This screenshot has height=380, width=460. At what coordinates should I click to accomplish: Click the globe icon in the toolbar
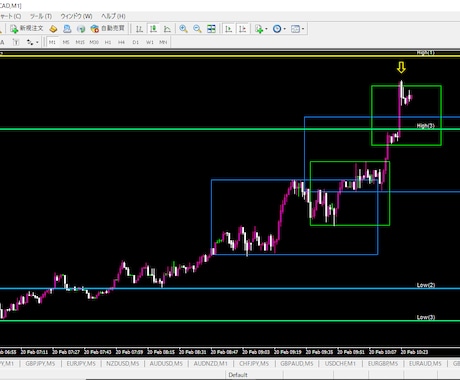click(81, 29)
